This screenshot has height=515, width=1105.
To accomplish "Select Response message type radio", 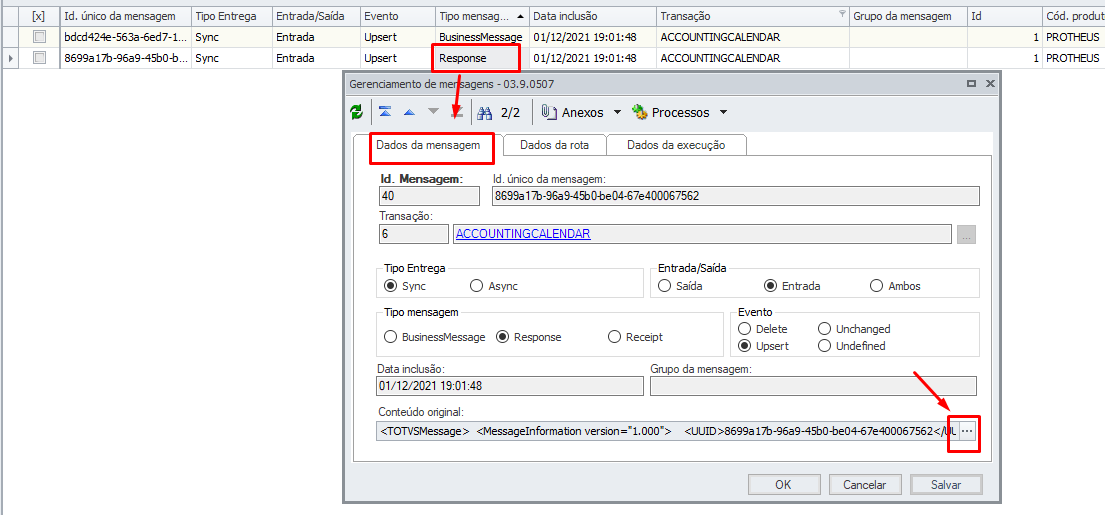I will (x=502, y=337).
